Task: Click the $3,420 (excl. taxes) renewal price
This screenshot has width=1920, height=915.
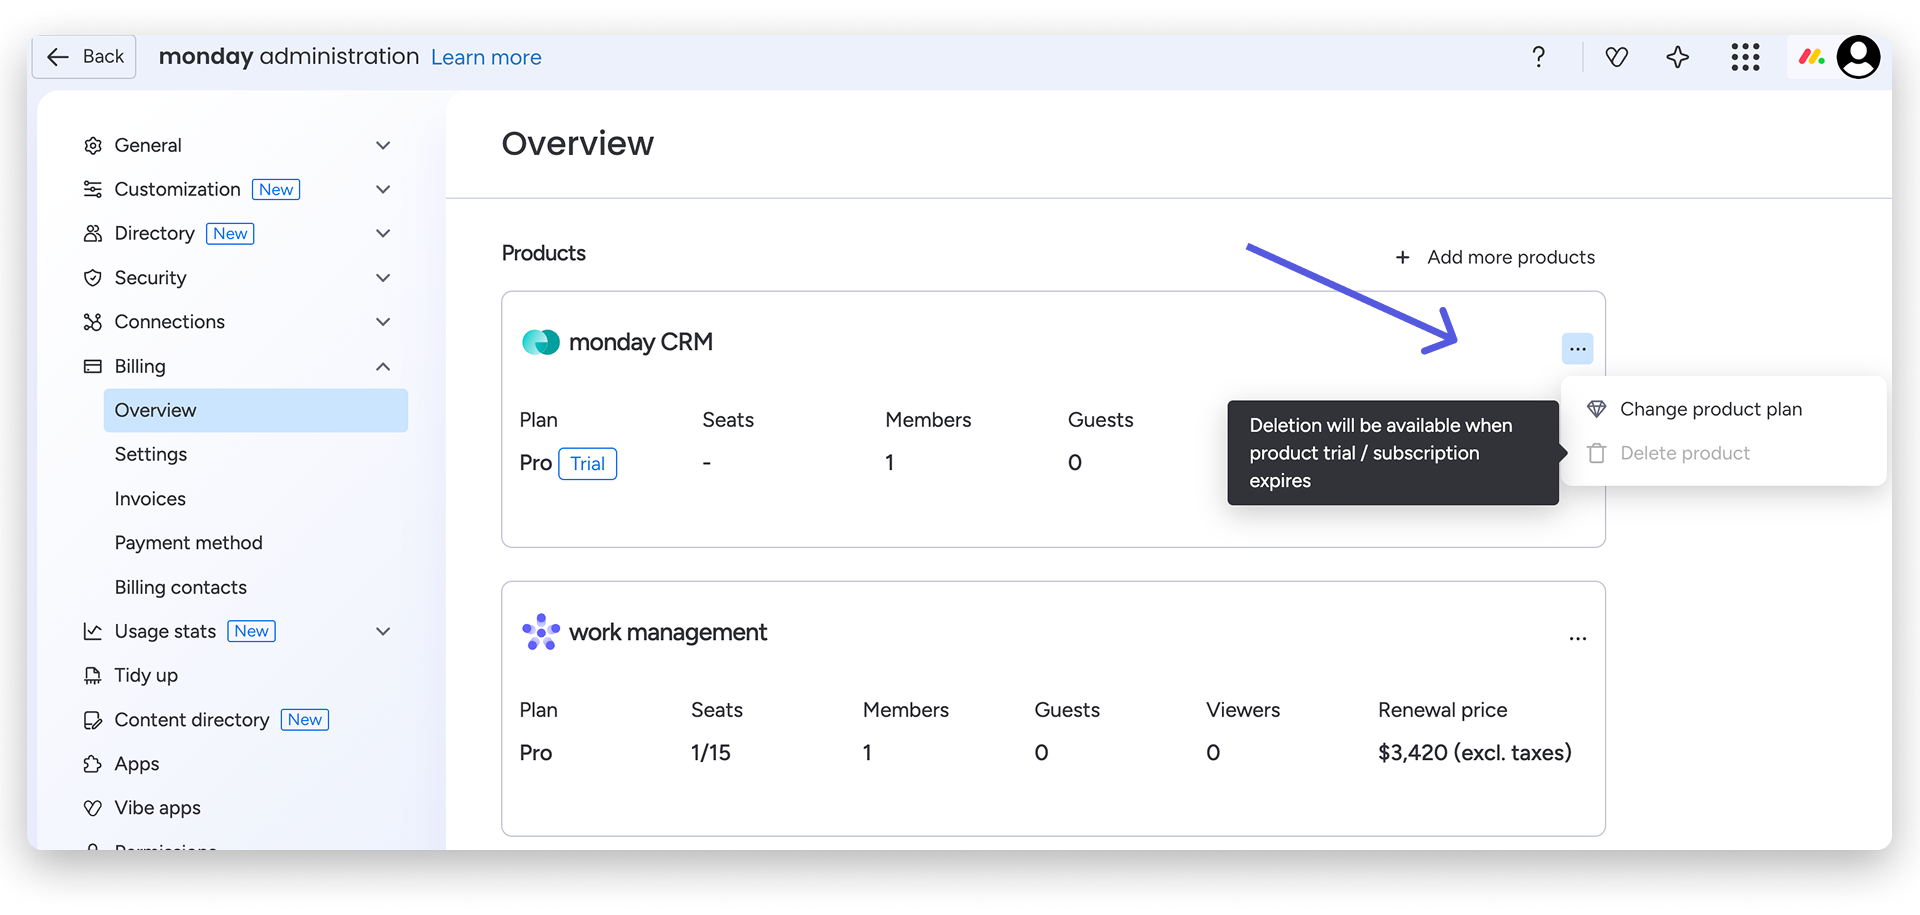Action: pos(1475,753)
